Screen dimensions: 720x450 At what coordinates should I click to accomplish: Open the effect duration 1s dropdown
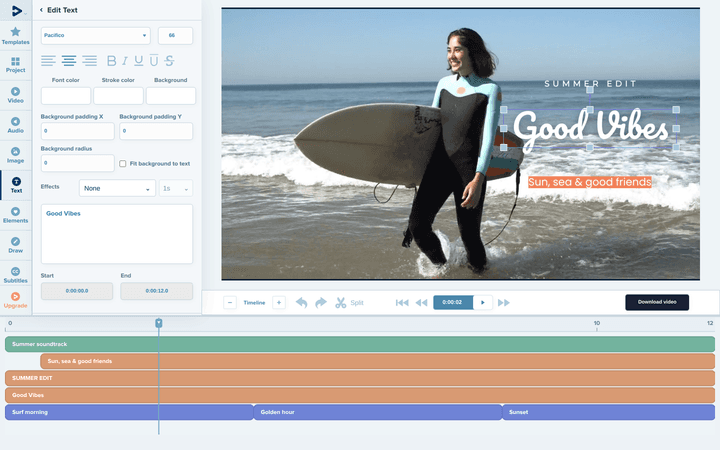point(176,188)
